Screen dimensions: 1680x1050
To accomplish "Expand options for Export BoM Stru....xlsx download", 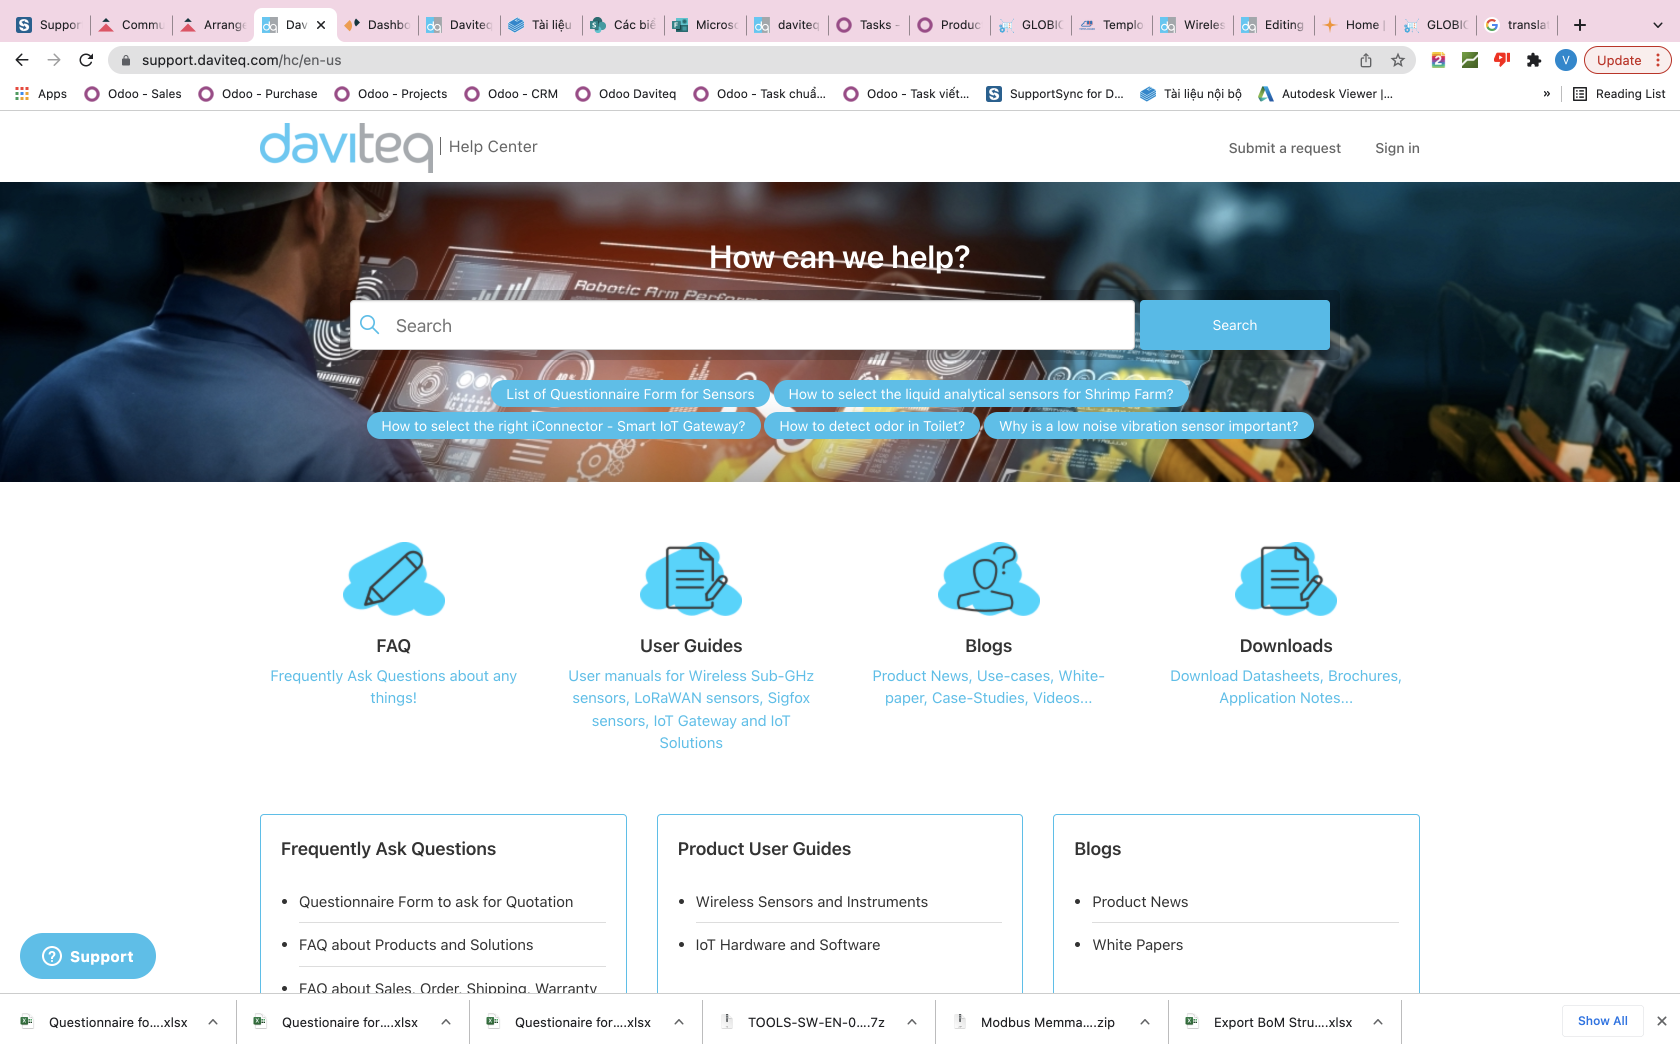I will tap(1378, 1022).
